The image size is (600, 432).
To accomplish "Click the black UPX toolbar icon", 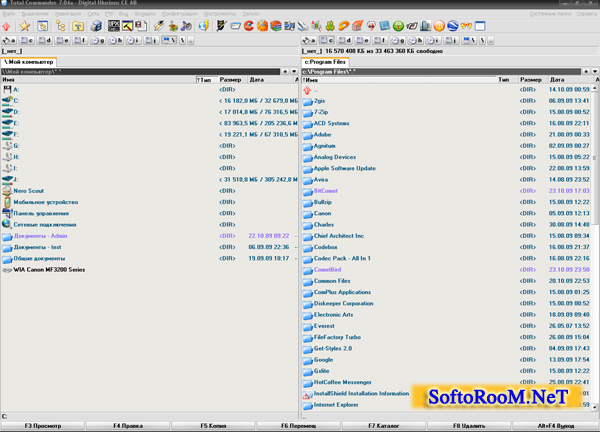I will point(114,26).
